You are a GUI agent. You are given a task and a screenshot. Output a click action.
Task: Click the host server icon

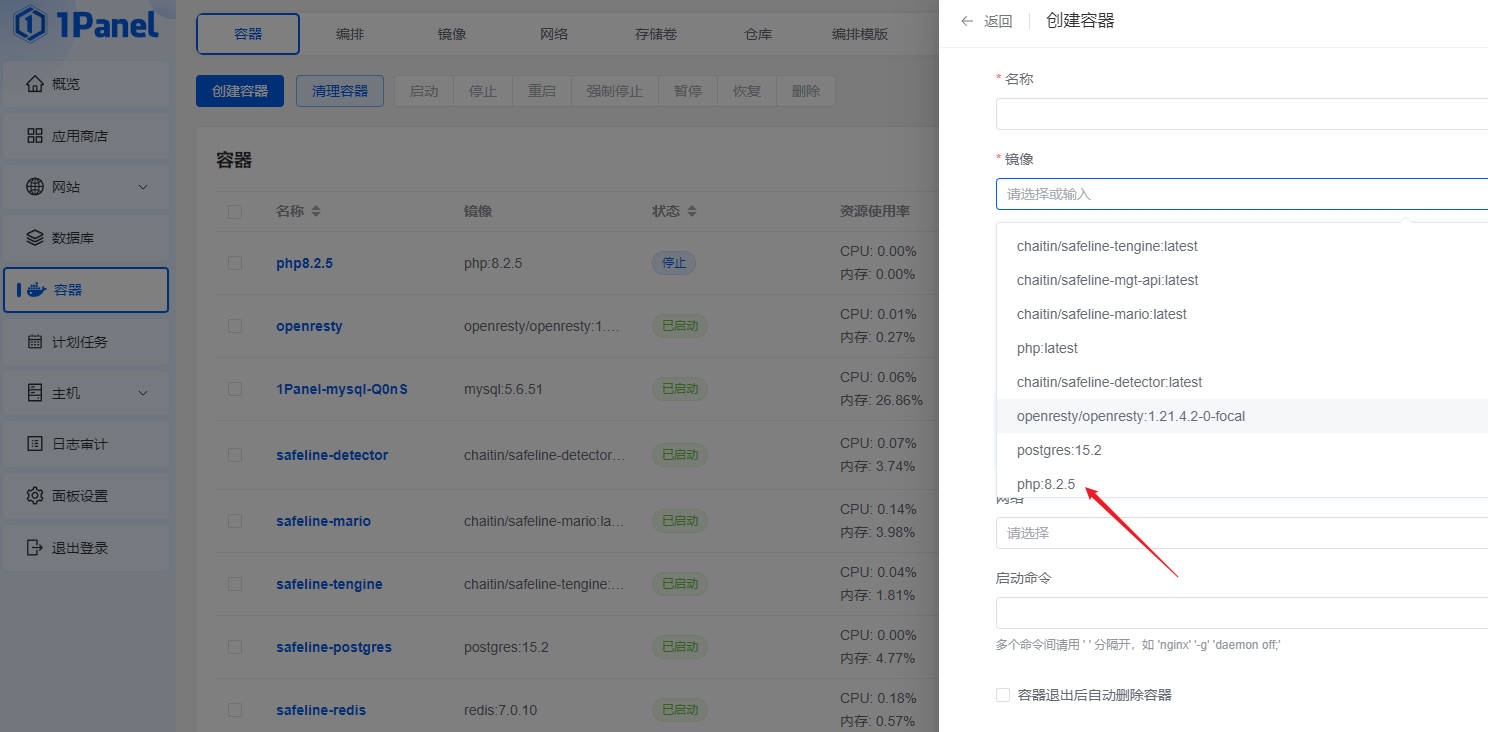[x=35, y=393]
